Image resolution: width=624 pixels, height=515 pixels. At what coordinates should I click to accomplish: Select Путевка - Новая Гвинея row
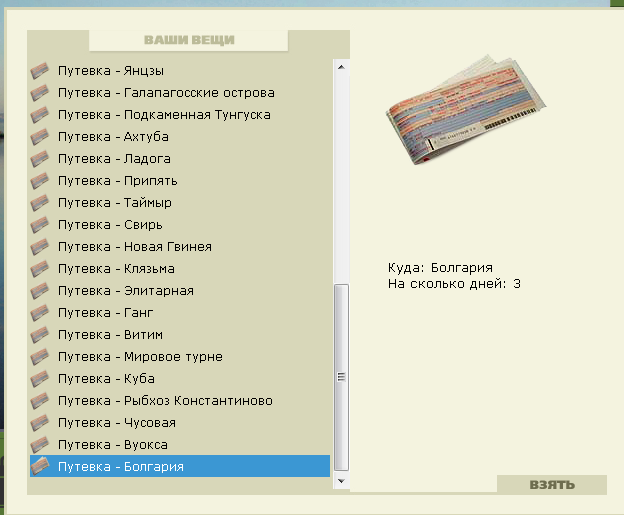180,247
